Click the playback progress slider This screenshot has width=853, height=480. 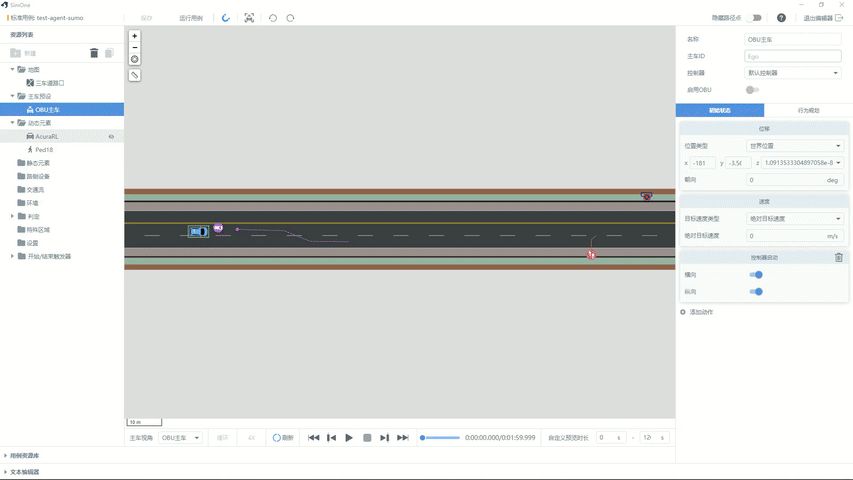(x=440, y=438)
